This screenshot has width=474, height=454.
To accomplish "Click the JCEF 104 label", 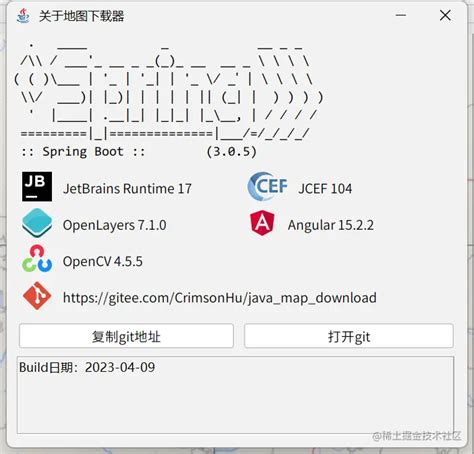I will coord(325,189).
